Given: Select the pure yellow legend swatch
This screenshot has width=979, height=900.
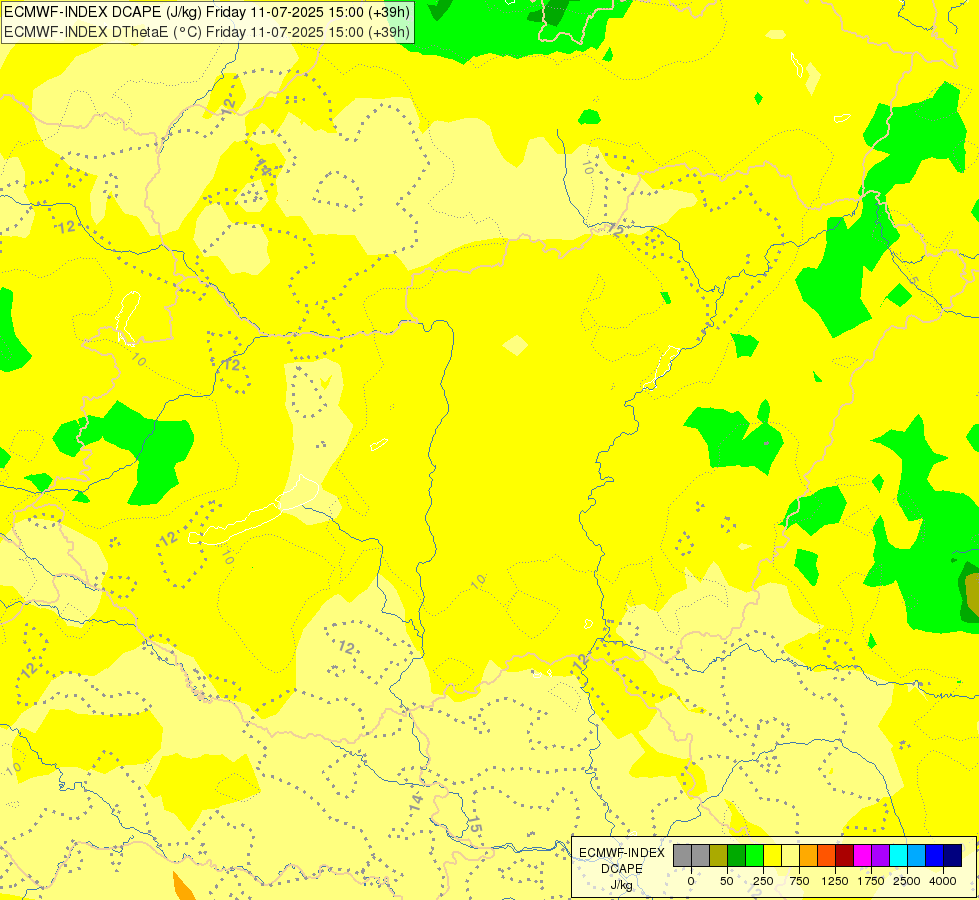Looking at the screenshot, I should pyautogui.click(x=772, y=856).
